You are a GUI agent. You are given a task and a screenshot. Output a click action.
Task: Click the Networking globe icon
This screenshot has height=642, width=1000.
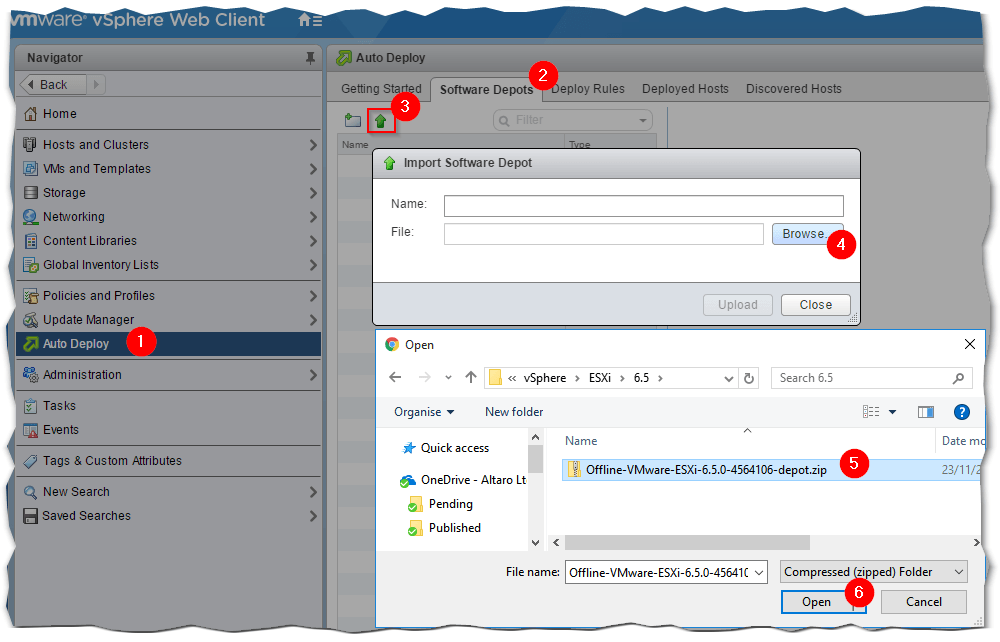pos(30,217)
